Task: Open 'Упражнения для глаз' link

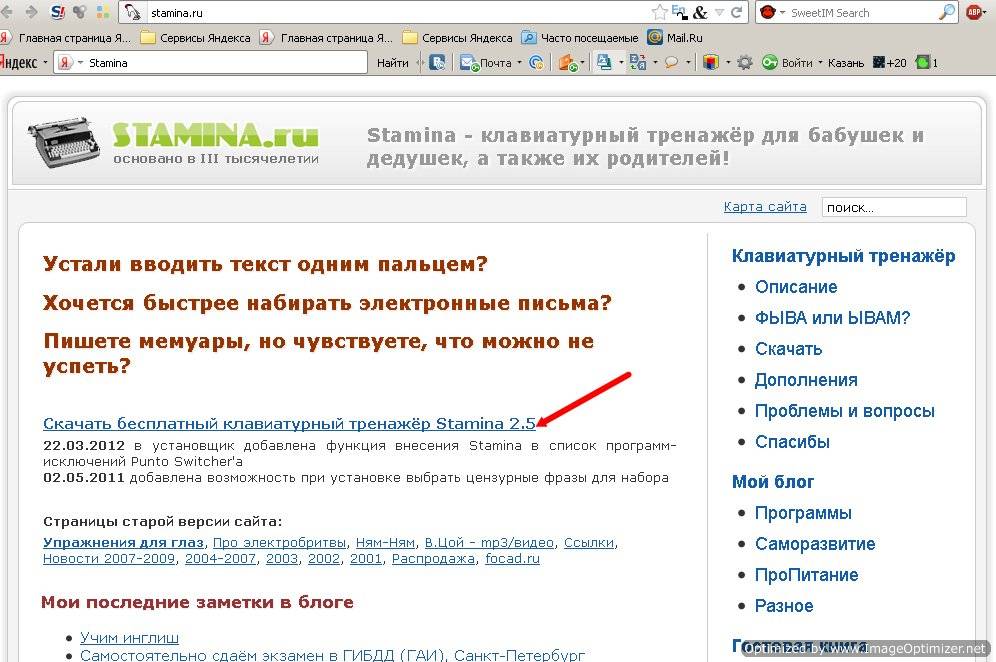Action: pyautogui.click(x=123, y=543)
